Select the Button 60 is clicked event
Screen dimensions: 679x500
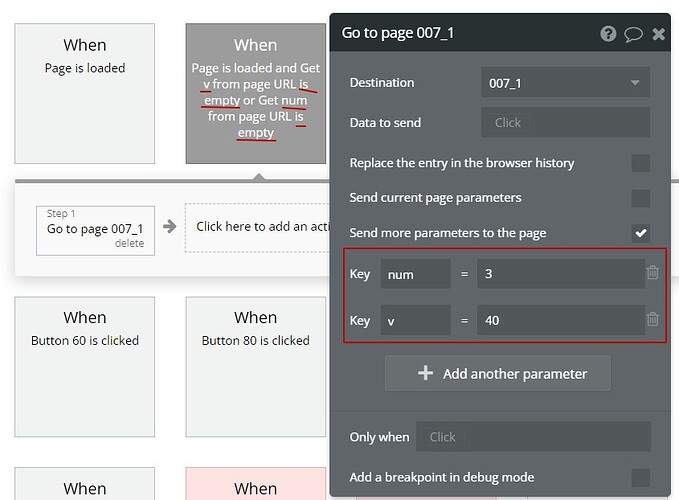[x=84, y=367]
